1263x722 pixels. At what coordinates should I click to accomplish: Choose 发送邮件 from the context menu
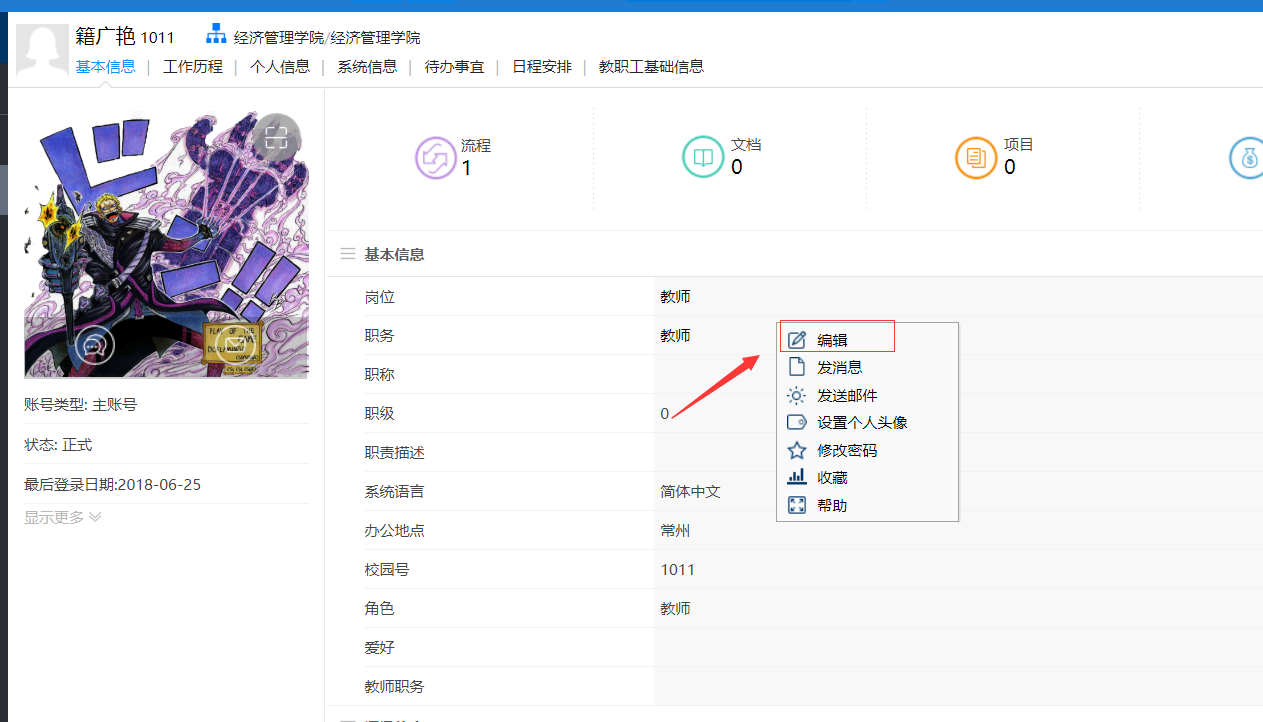pos(847,395)
